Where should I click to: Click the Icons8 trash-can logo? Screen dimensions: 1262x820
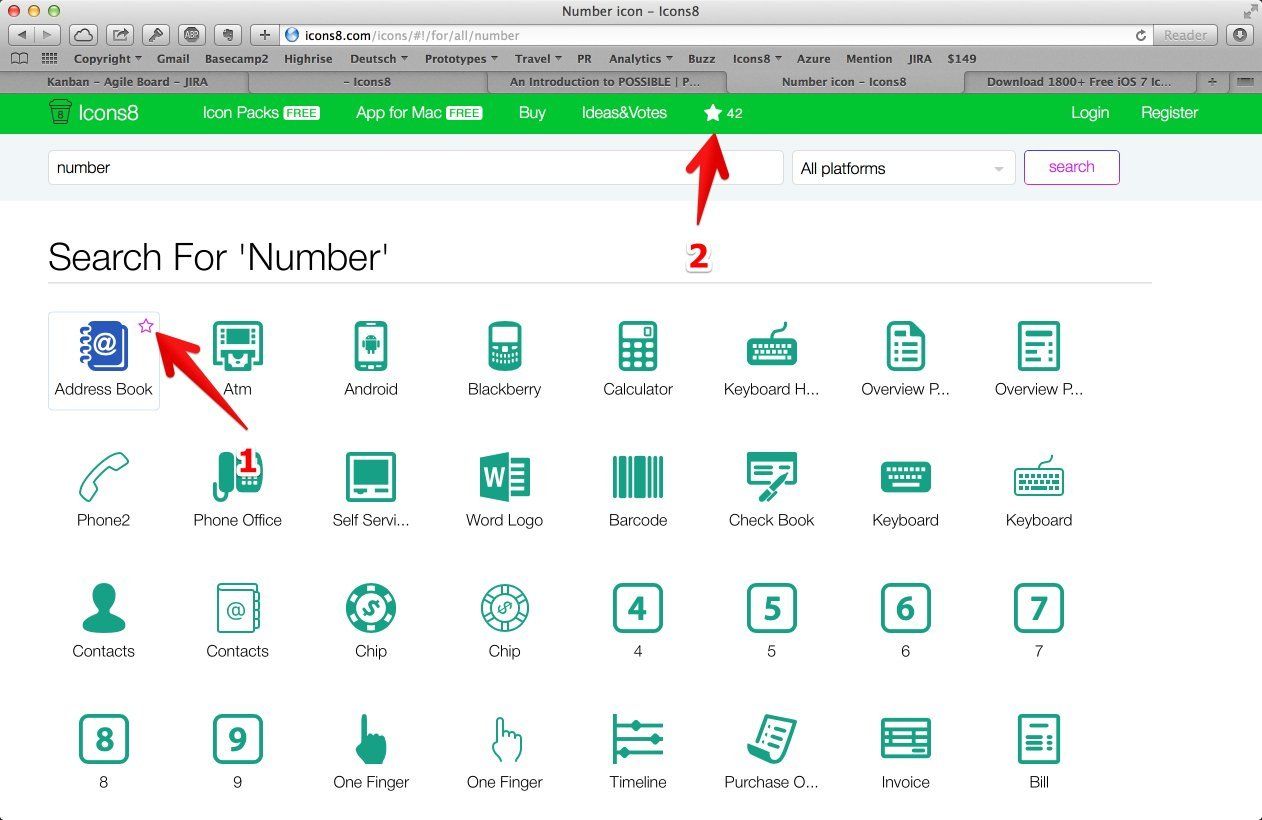point(58,113)
